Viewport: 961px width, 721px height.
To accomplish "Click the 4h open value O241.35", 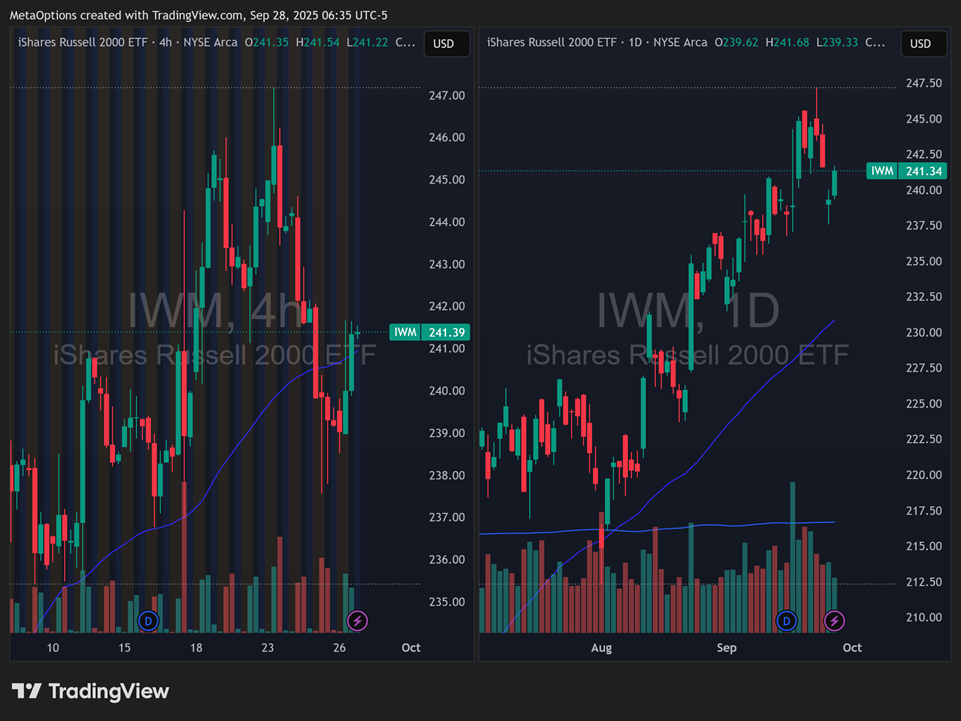I will point(267,42).
